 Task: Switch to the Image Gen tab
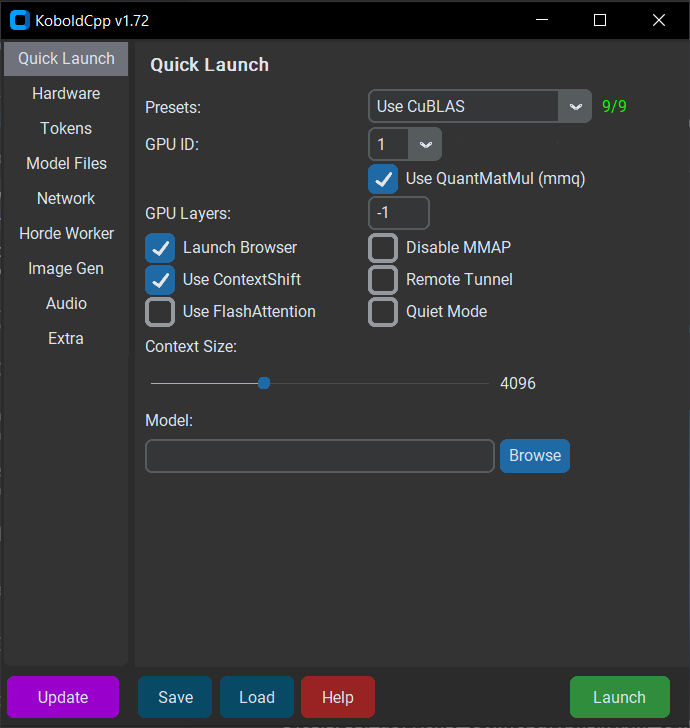pos(66,269)
